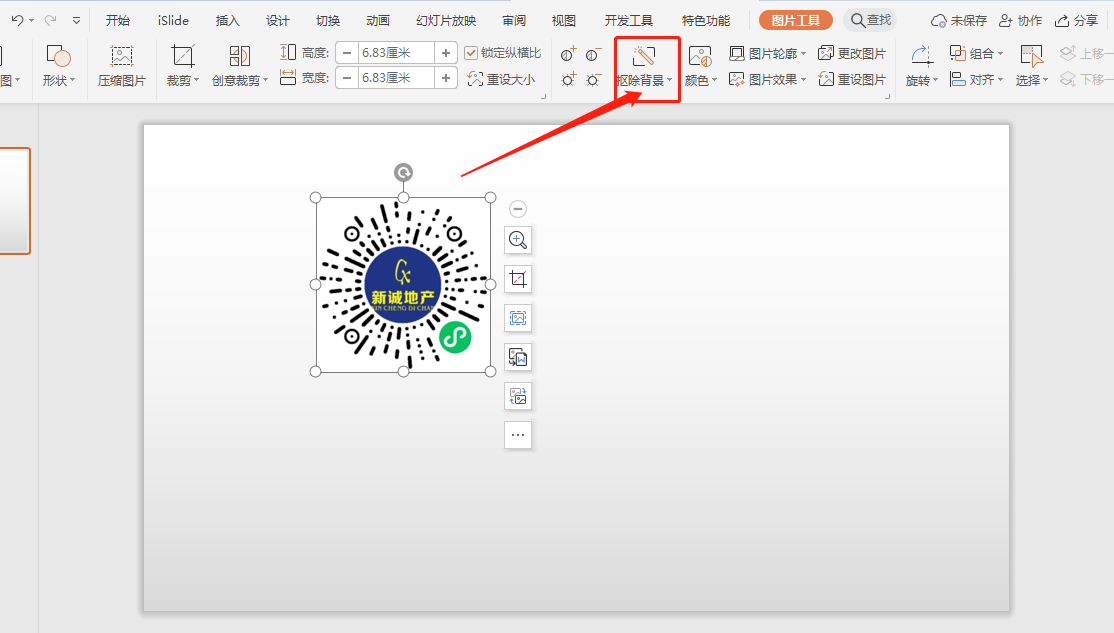Click the zoom magnifier icon in the floating toolbar
1114x633 pixels.
coord(518,240)
